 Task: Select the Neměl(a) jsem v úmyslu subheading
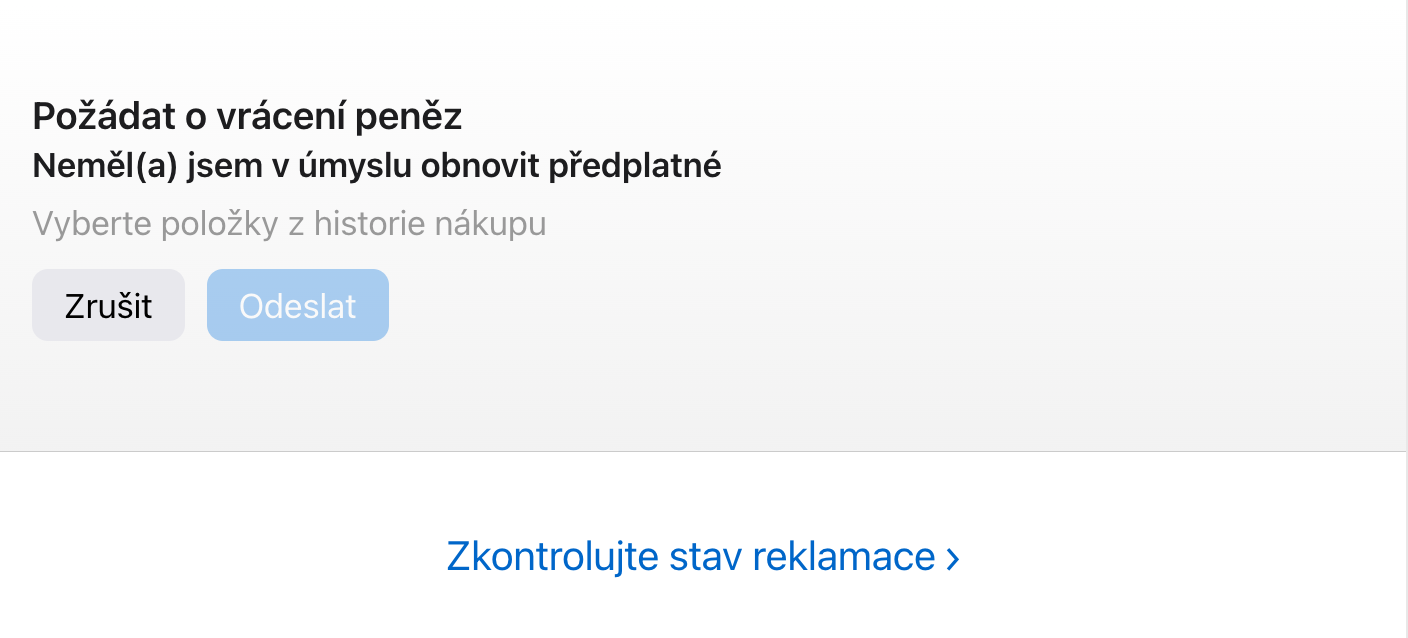tap(376, 166)
